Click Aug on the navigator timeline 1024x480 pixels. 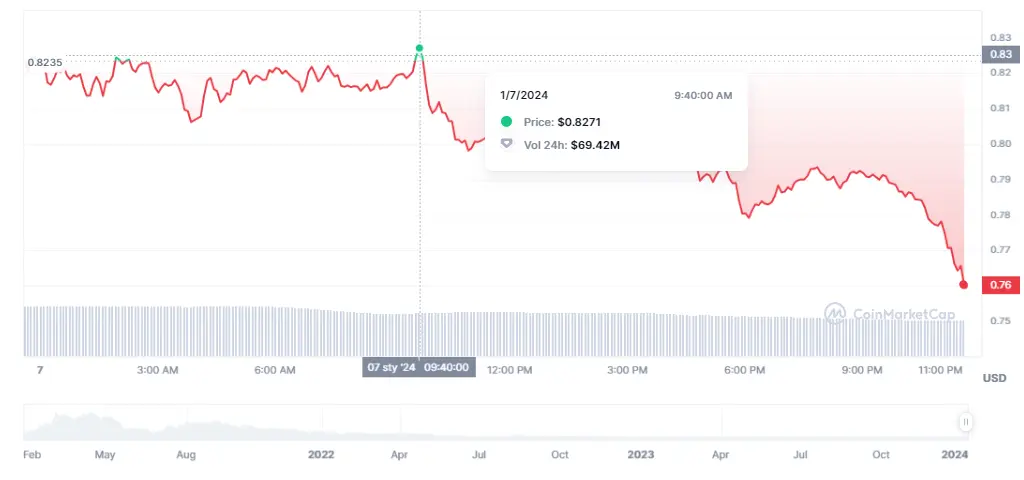coord(186,454)
